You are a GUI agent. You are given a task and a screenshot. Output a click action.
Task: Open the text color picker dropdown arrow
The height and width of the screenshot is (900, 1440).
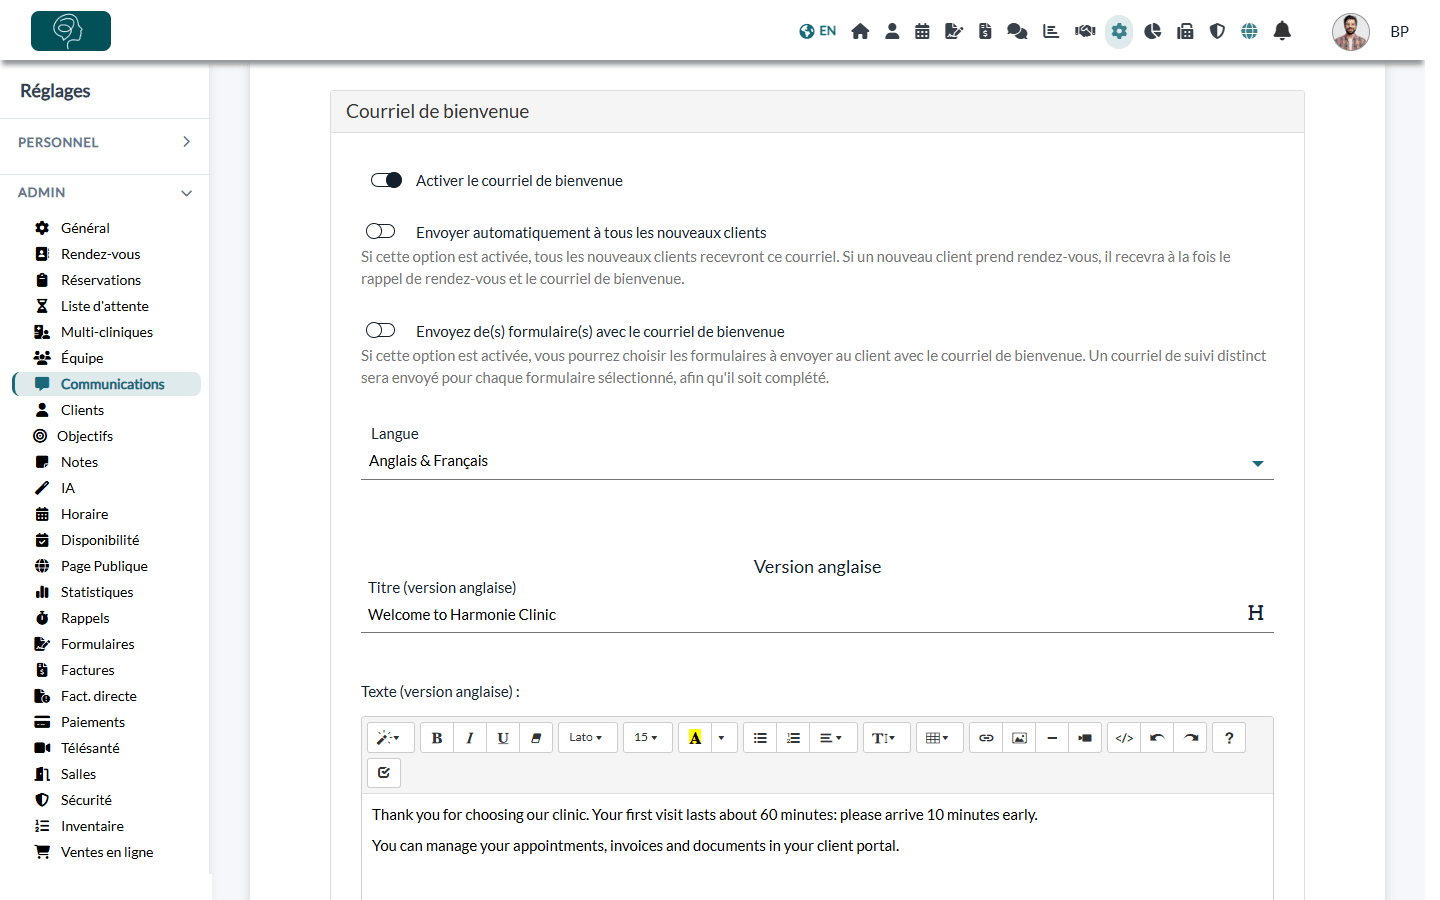click(722, 738)
